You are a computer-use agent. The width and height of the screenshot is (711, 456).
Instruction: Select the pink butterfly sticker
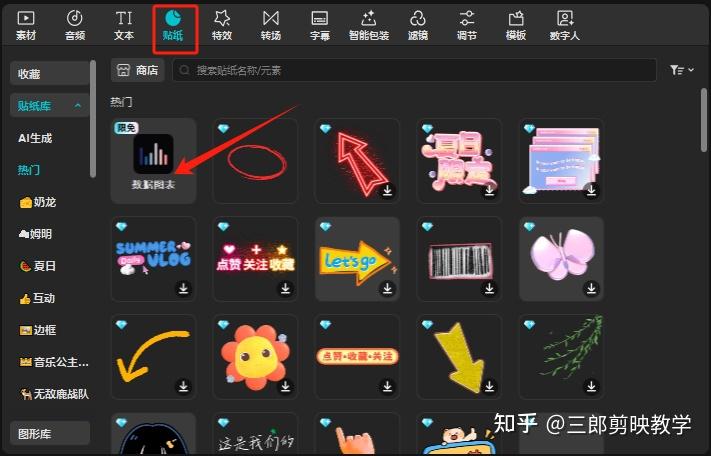[561, 259]
